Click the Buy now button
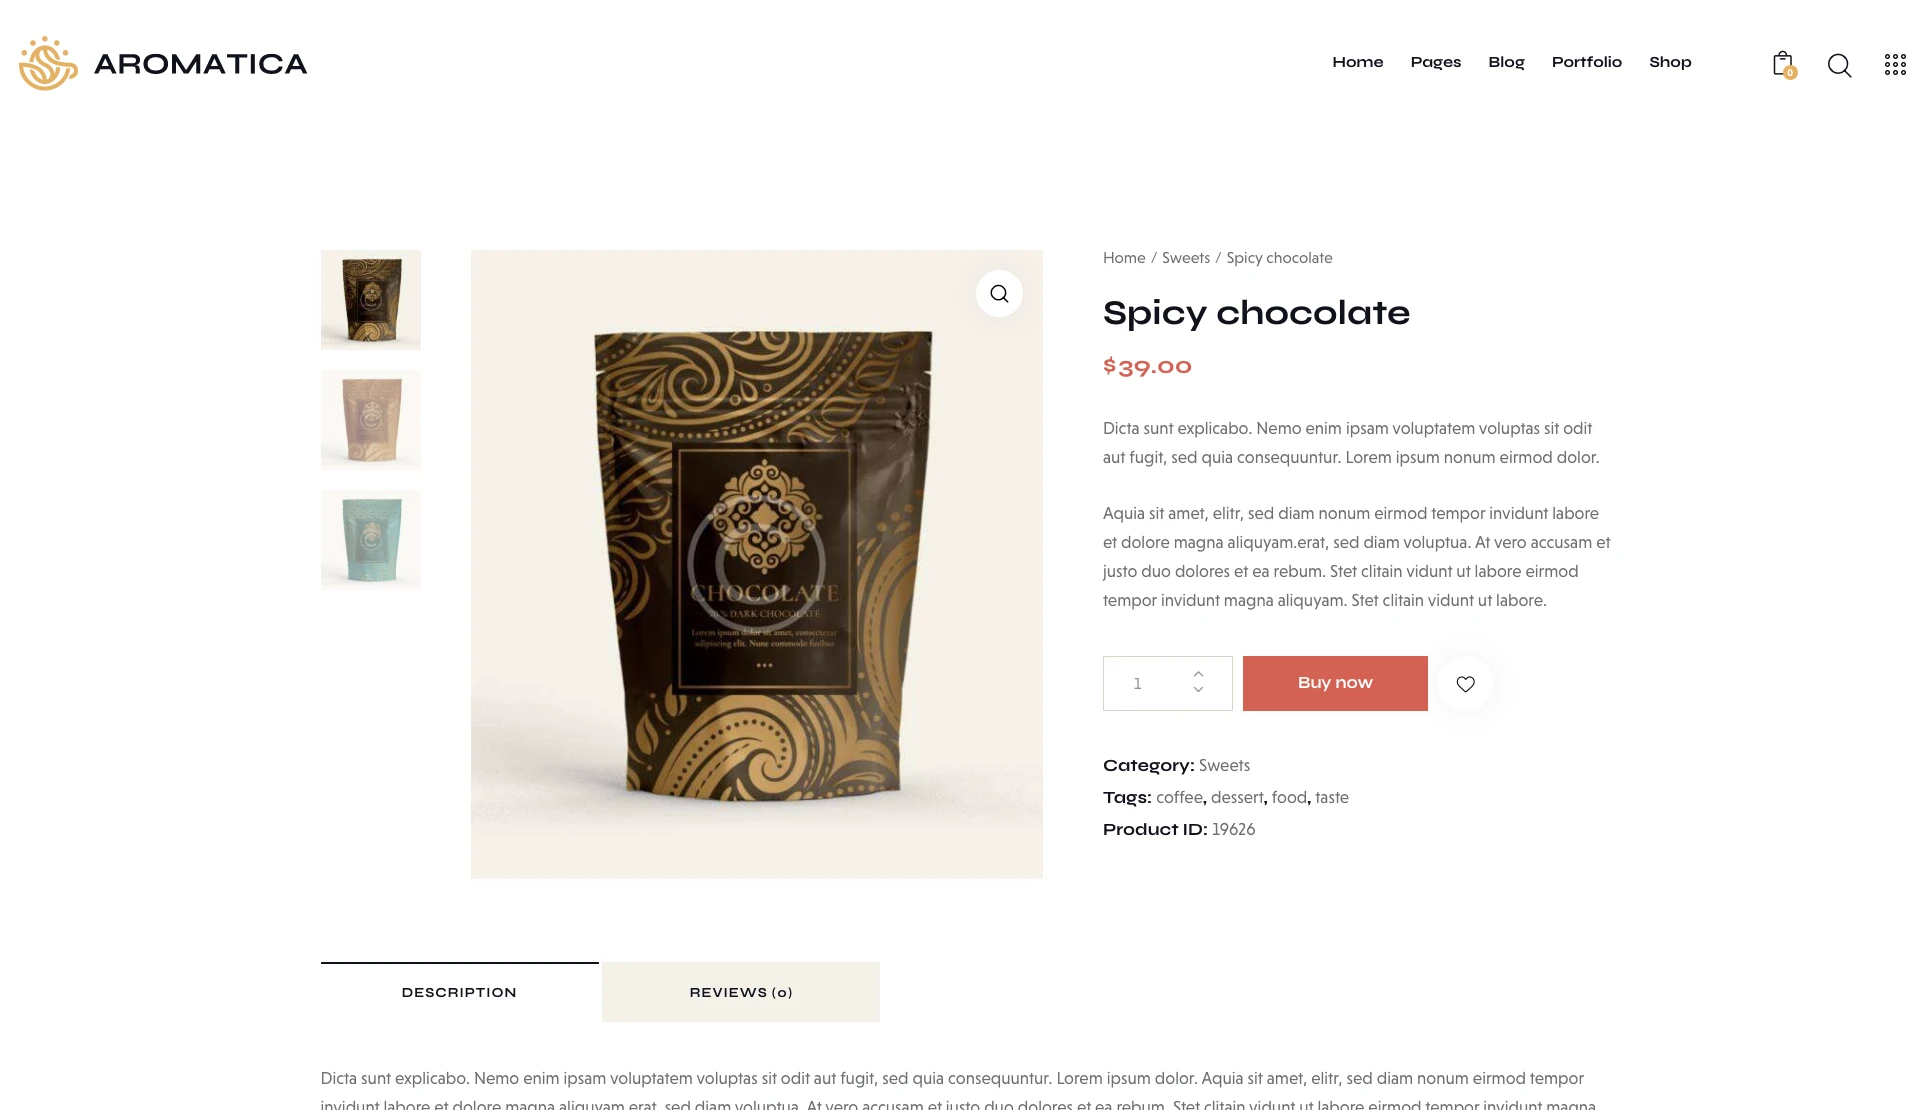The width and height of the screenshot is (1920, 1110). click(x=1335, y=683)
